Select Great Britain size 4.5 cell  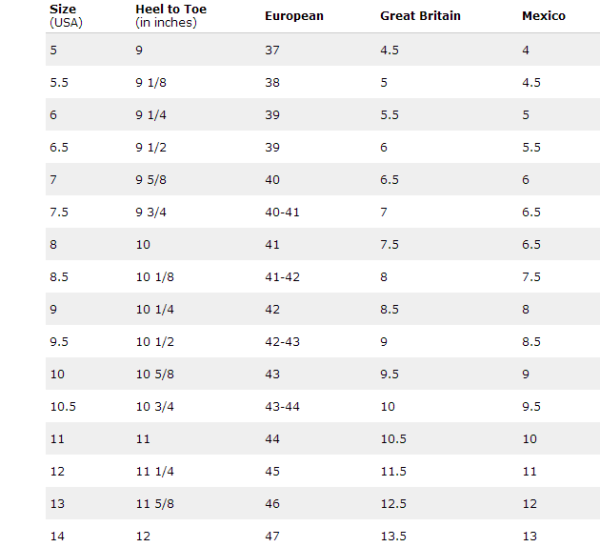point(389,50)
